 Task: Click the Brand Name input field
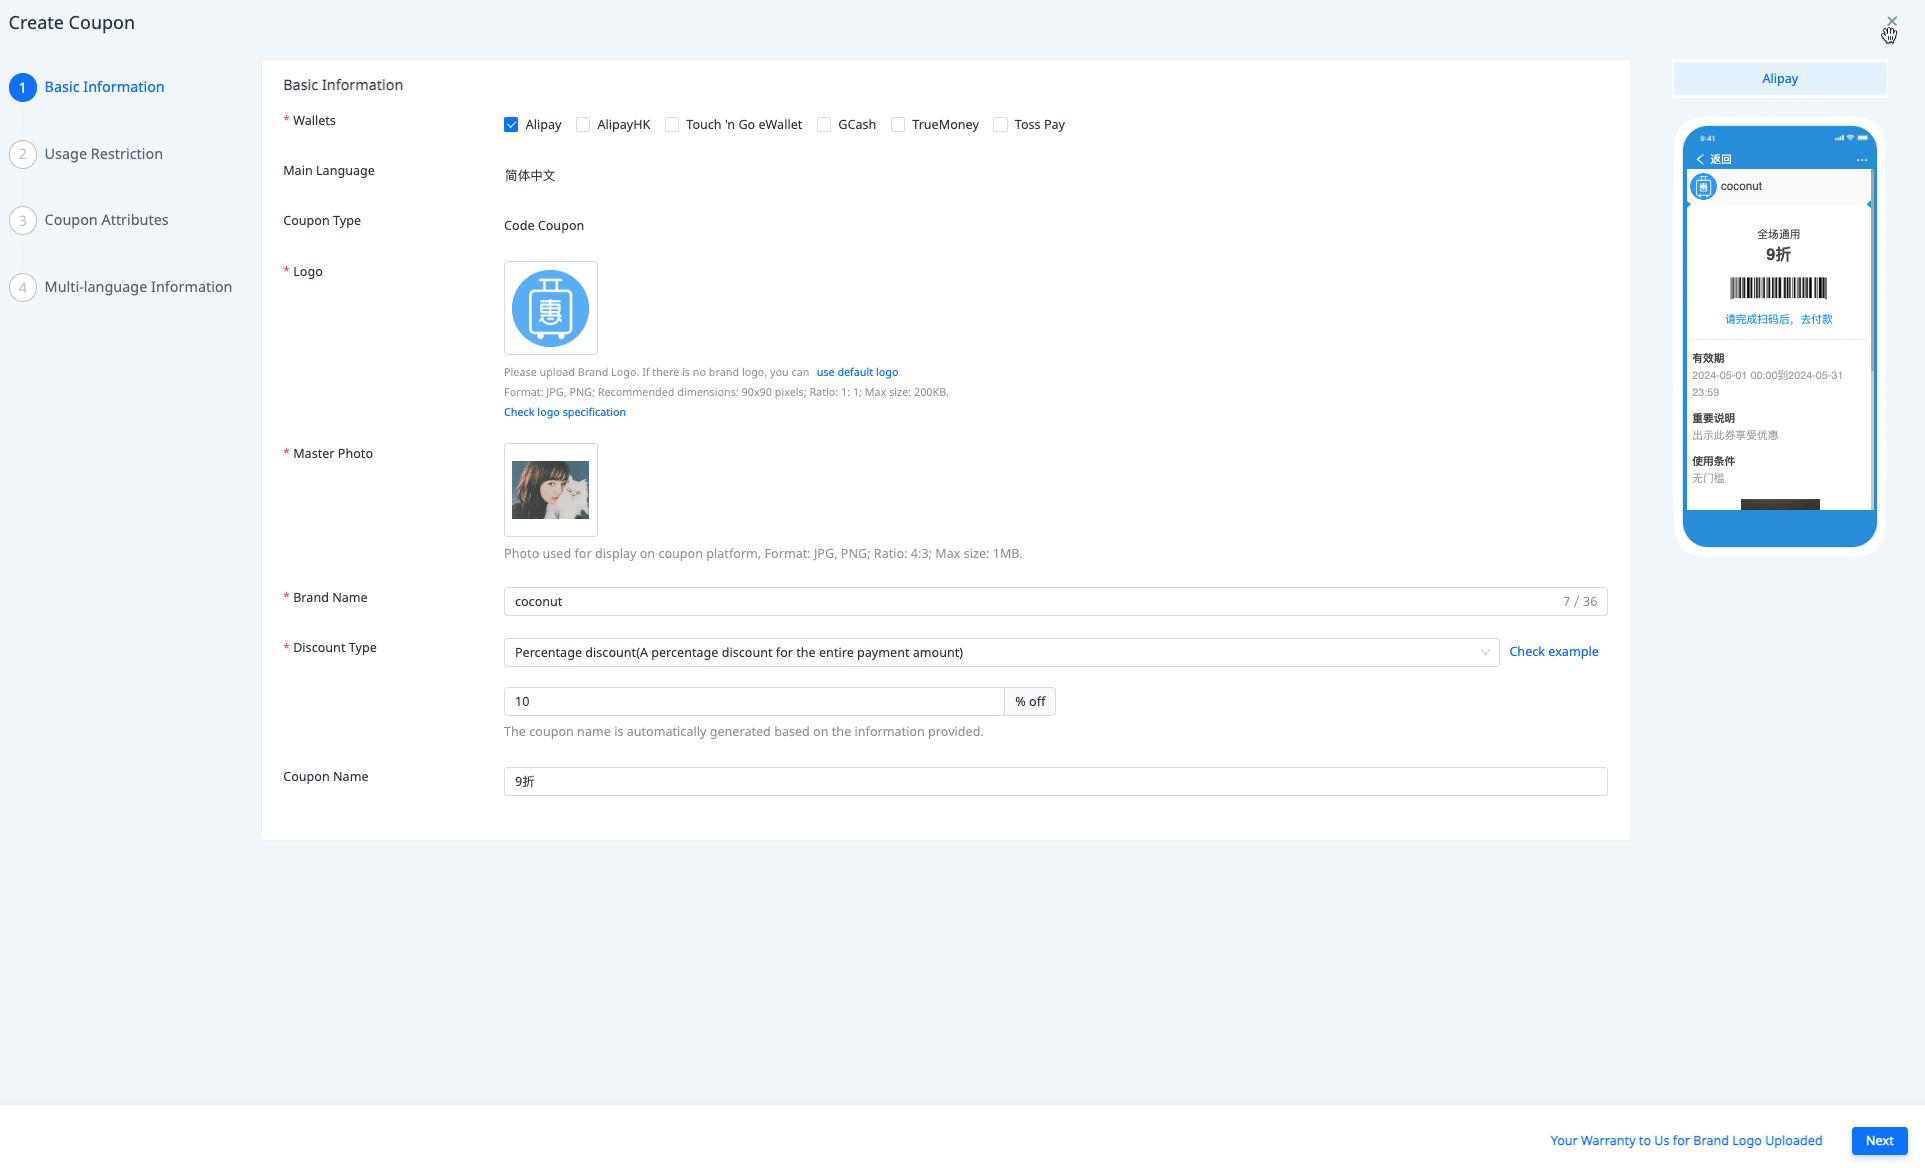(1030, 601)
